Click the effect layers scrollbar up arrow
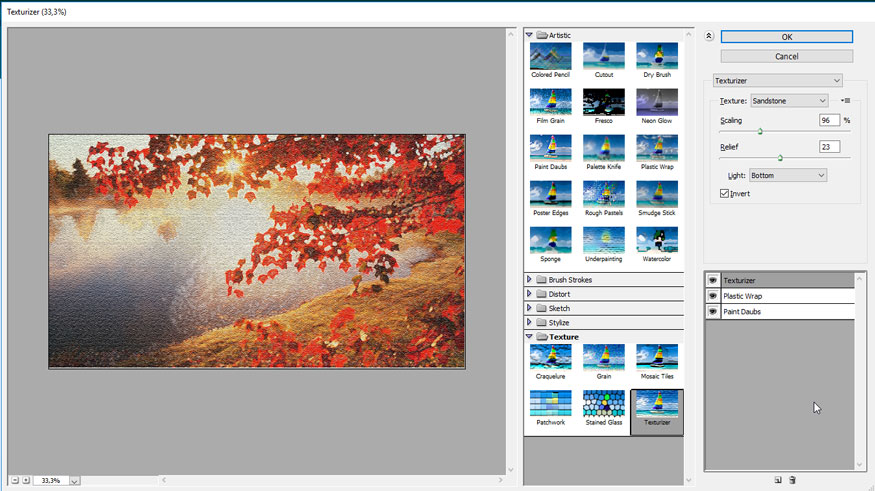The image size is (875, 491). point(860,277)
